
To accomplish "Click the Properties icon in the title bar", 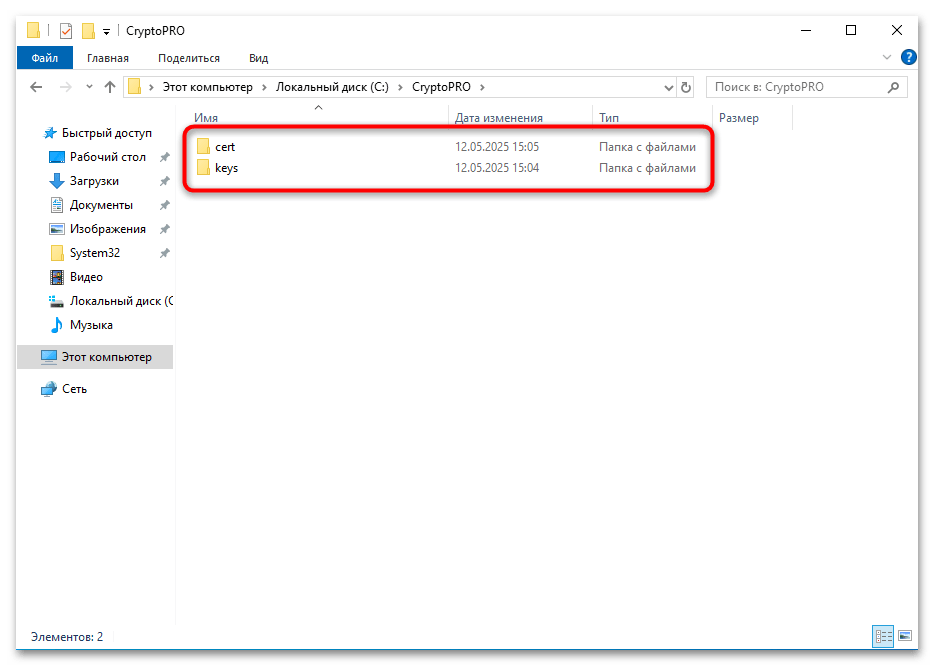I will (66, 31).
